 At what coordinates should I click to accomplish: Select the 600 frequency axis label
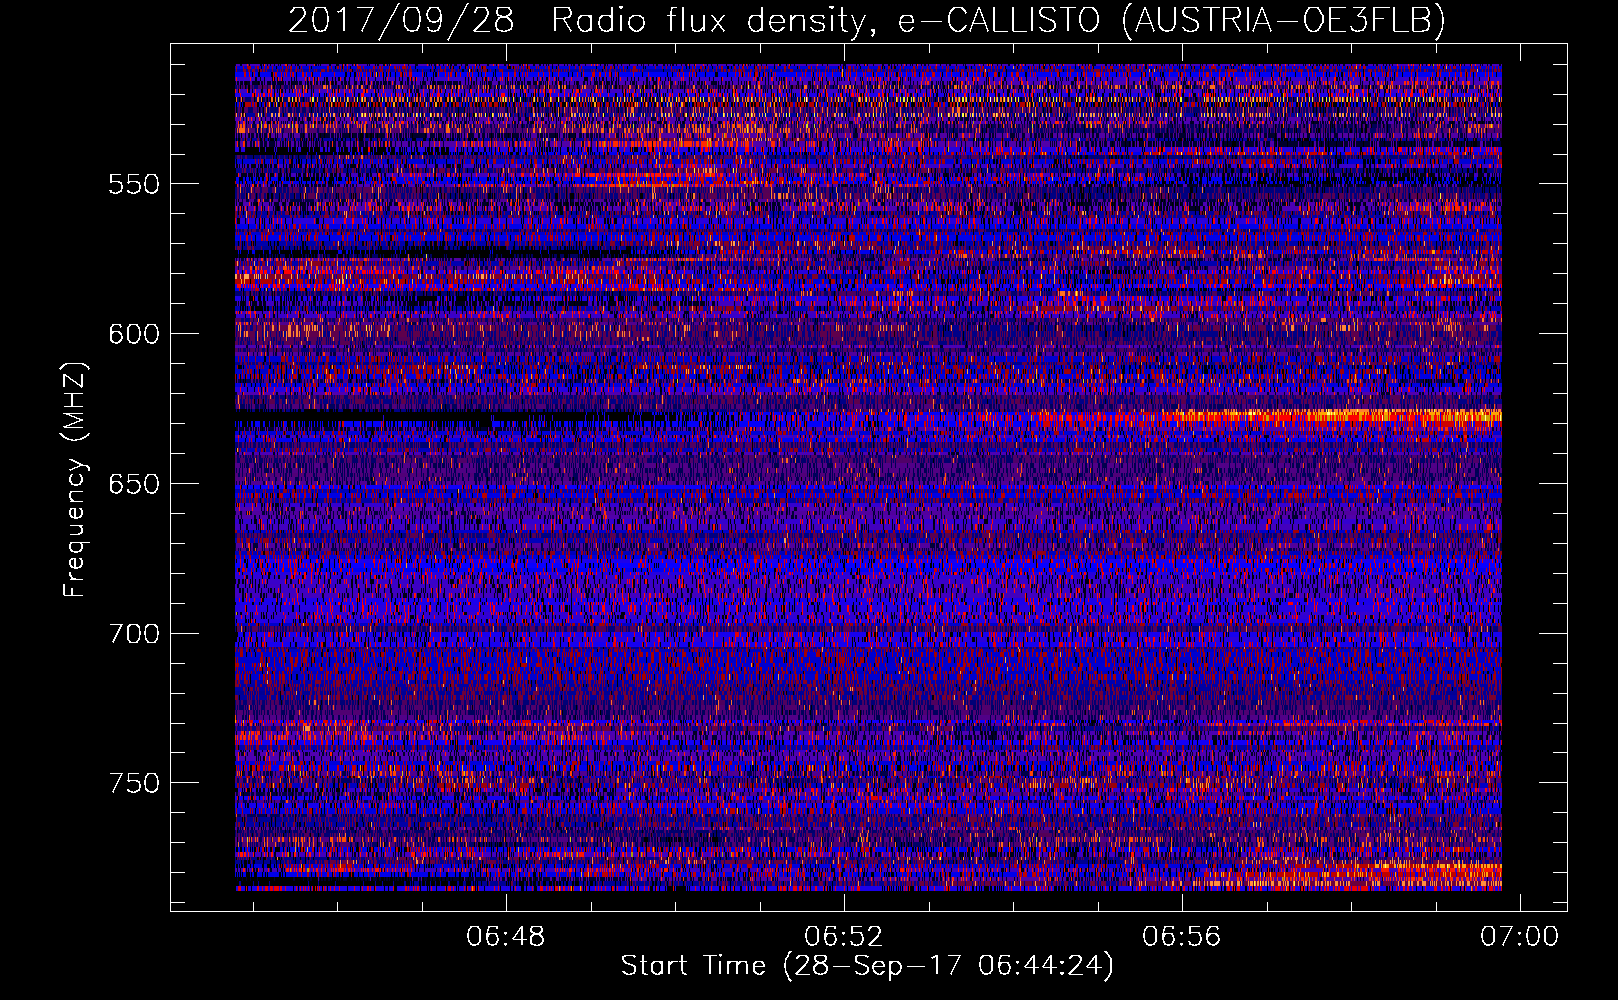[134, 334]
